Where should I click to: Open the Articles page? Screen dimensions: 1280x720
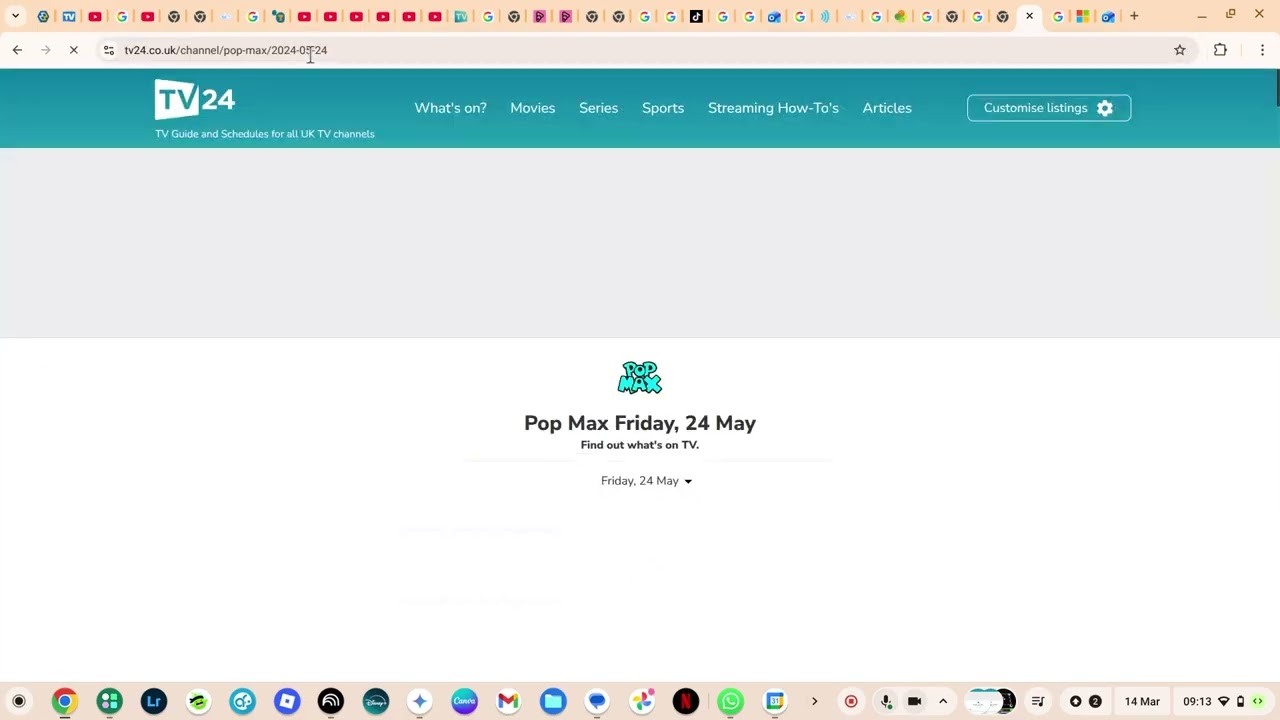coord(887,108)
